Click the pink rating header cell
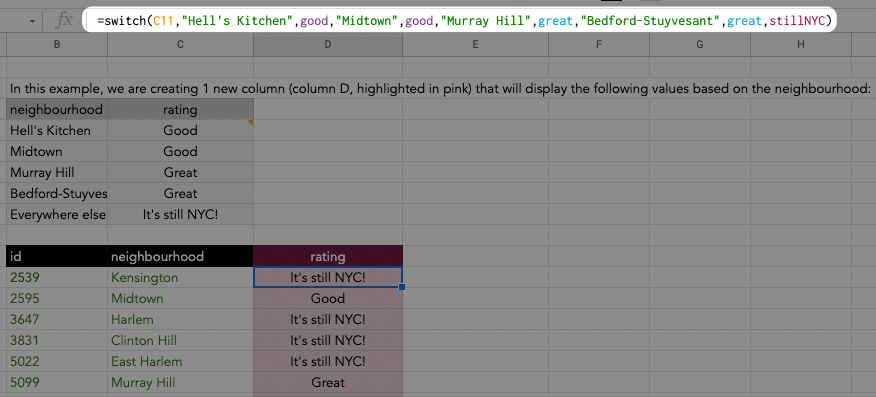 (327, 256)
